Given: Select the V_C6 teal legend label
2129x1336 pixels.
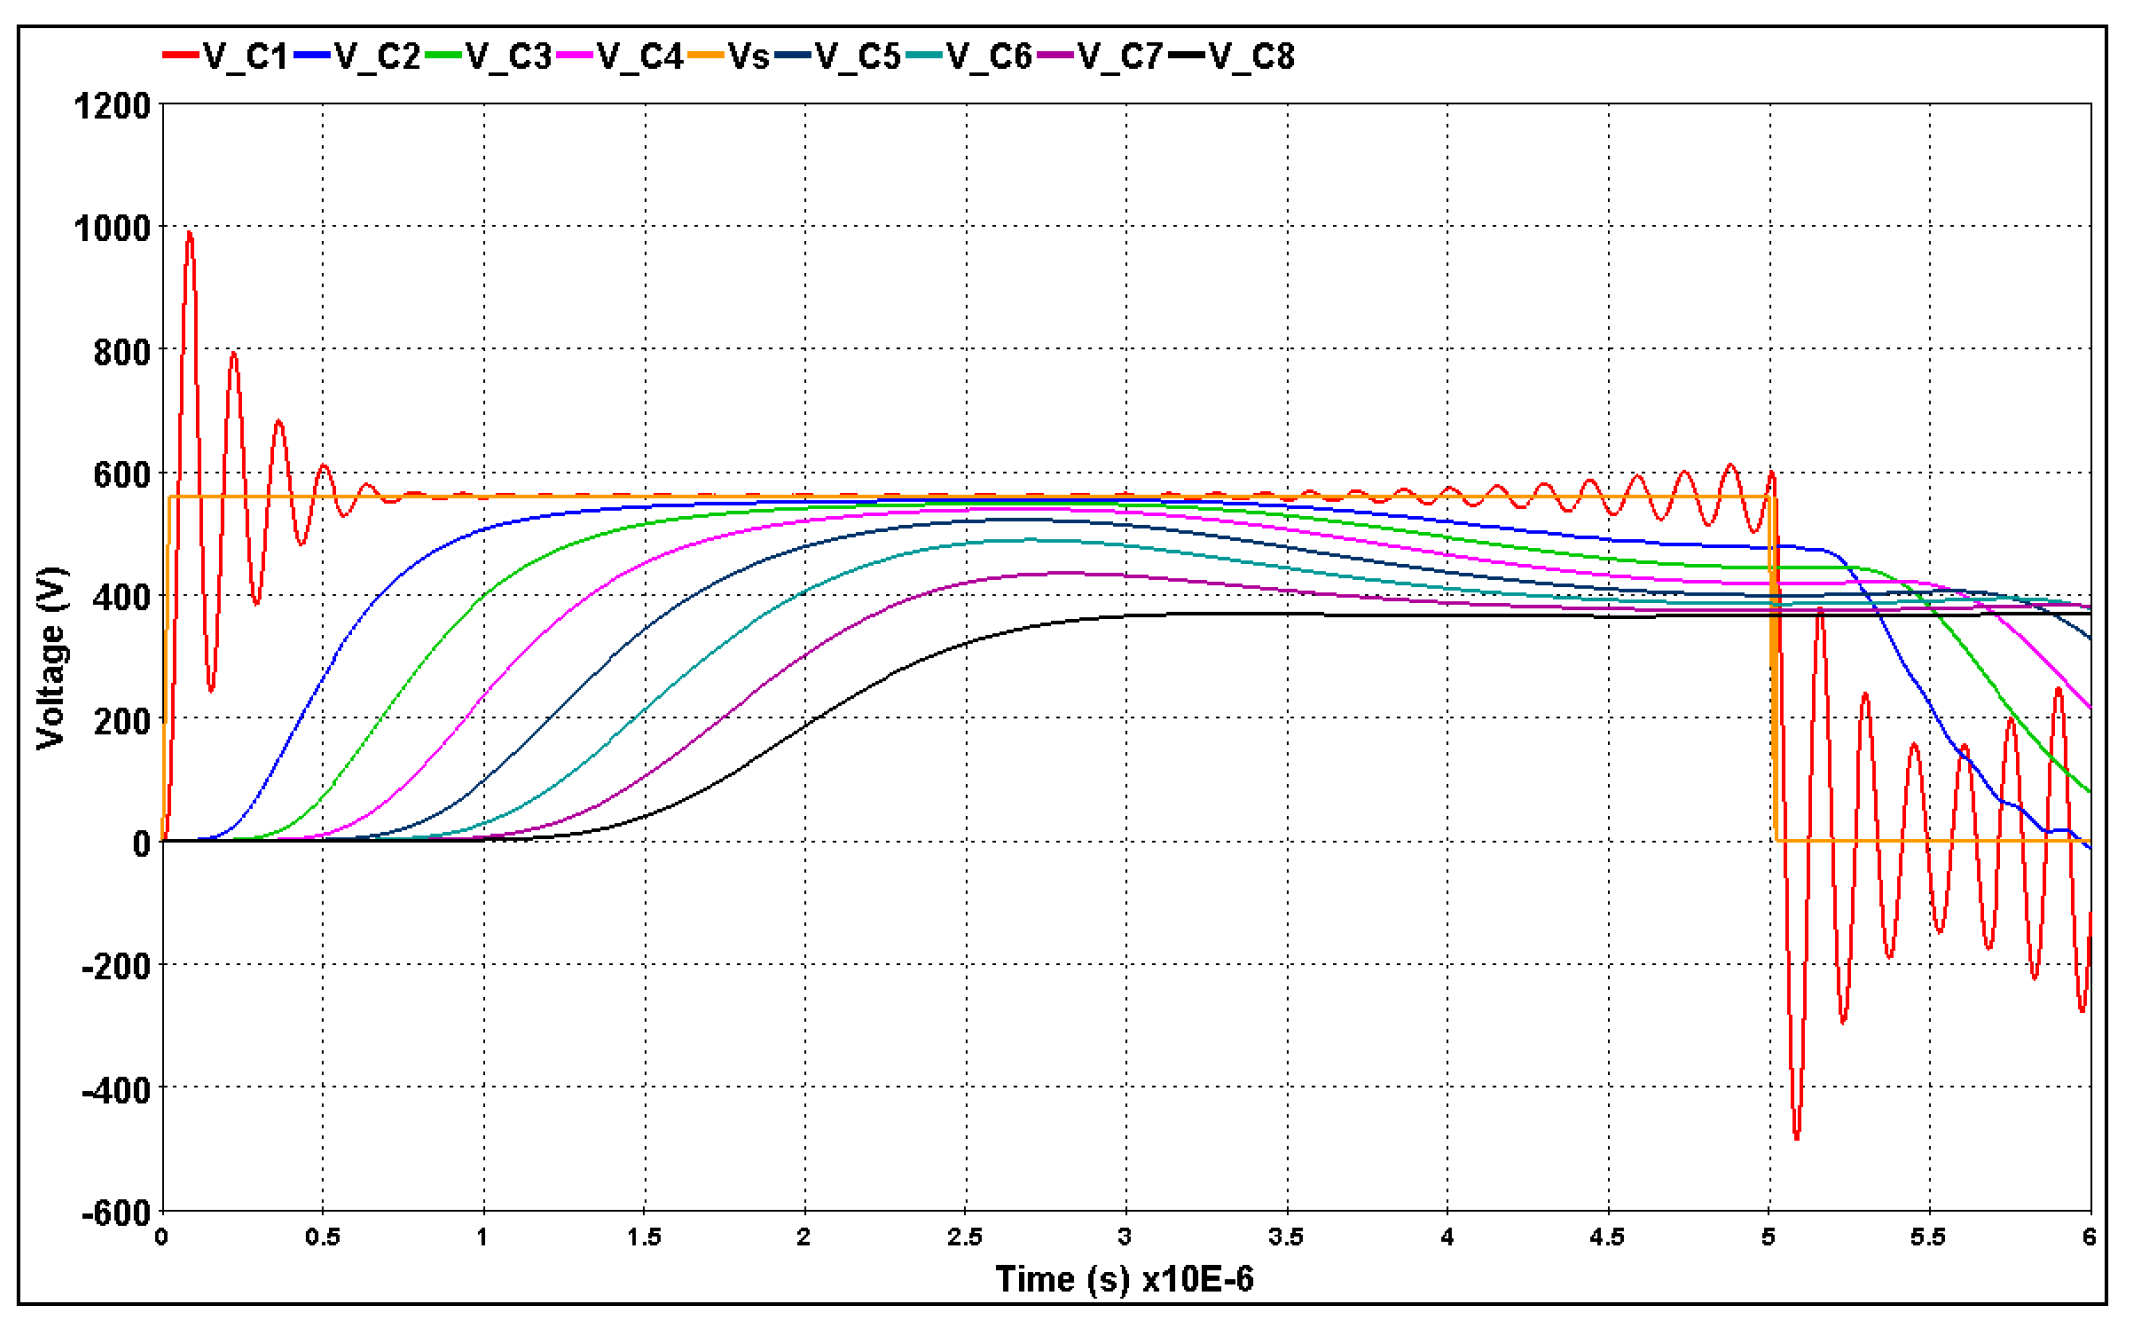Looking at the screenshot, I should pyautogui.click(x=988, y=57).
